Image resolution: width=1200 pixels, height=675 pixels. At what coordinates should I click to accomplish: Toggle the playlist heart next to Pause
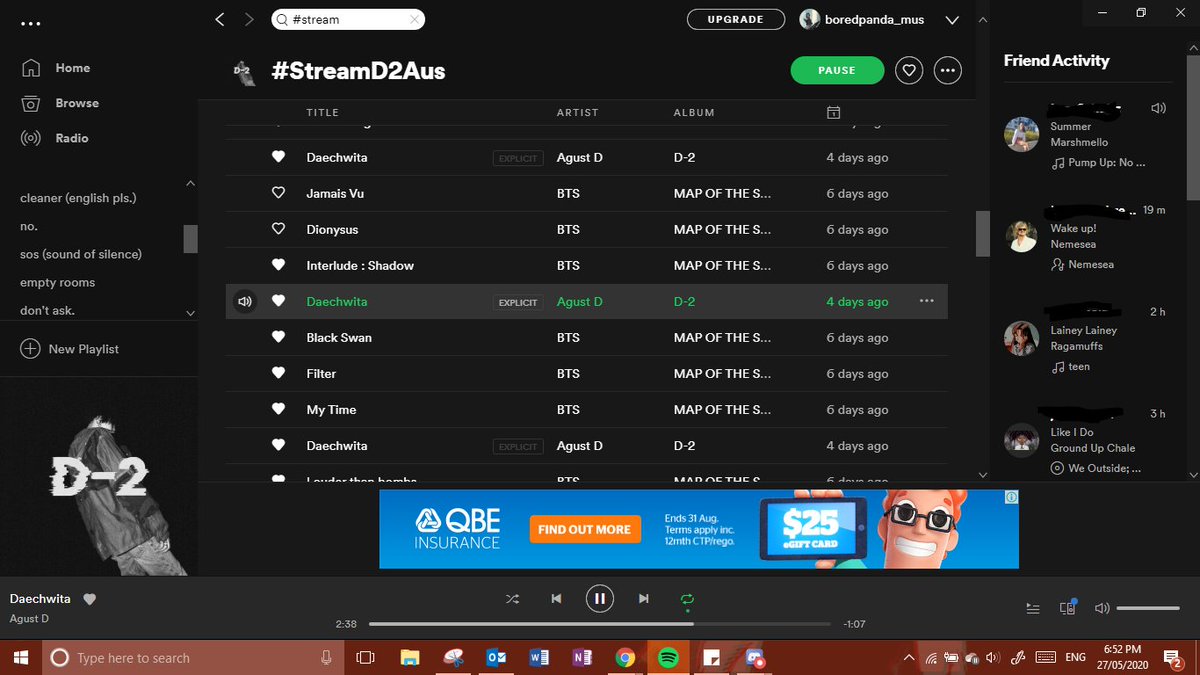coord(908,70)
